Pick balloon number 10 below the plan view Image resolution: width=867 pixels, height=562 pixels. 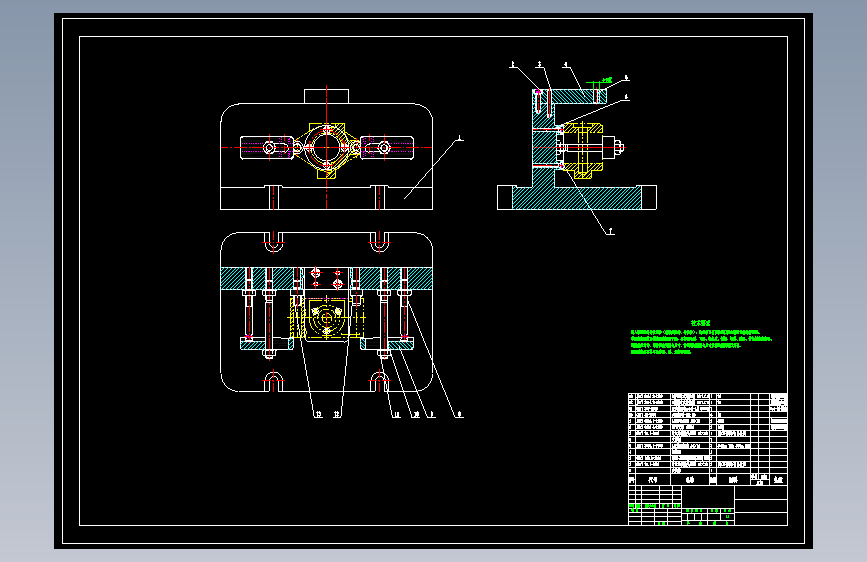(416, 414)
